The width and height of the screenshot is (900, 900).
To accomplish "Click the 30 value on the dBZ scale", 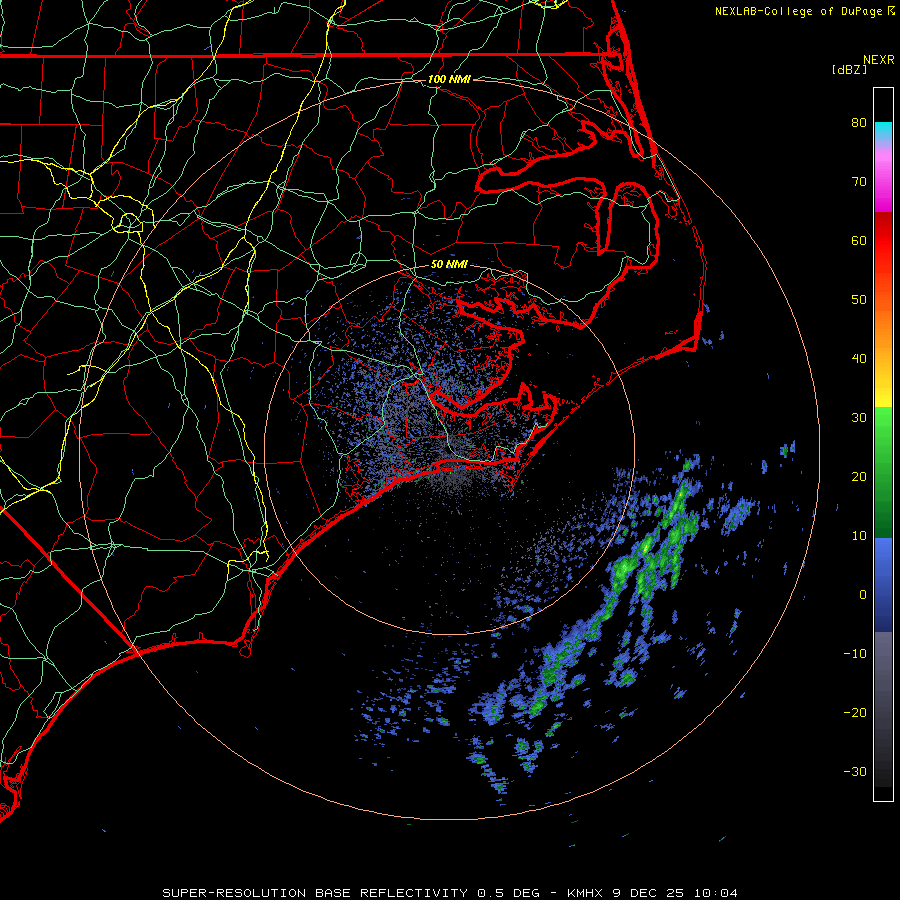I will point(859,418).
